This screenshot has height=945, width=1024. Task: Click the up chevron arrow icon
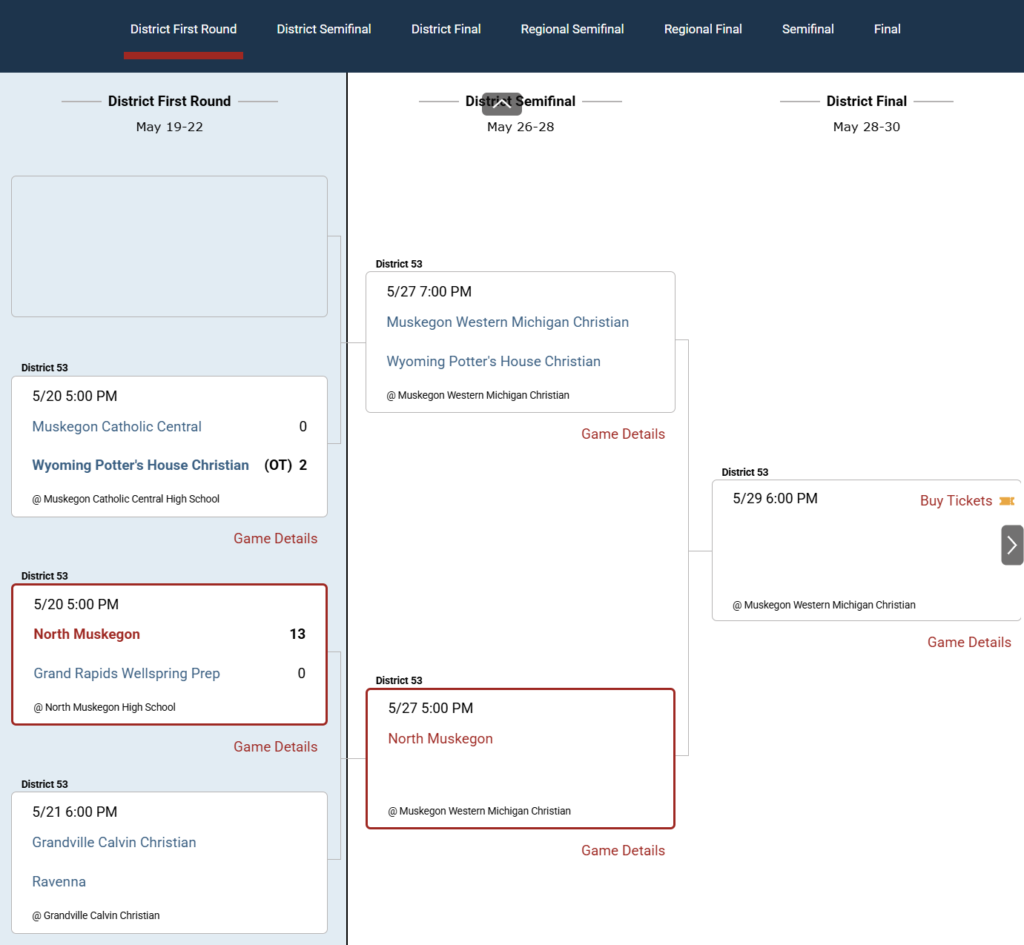(502, 103)
